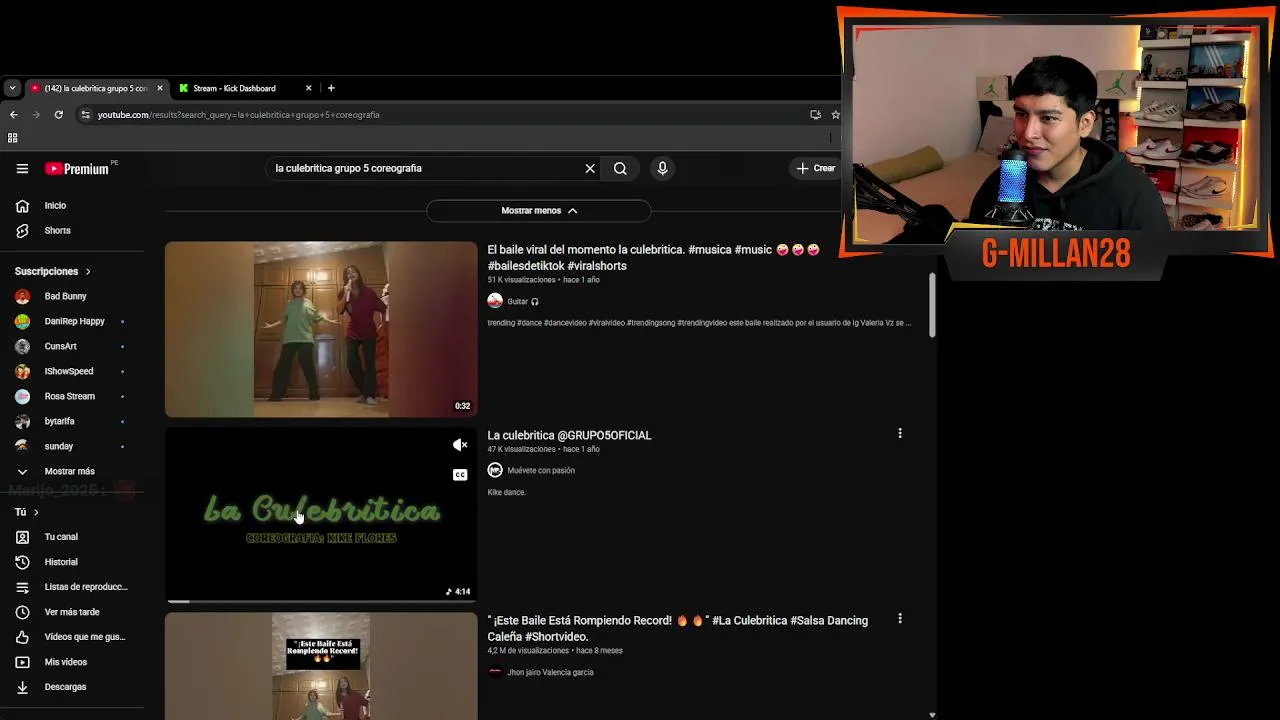This screenshot has height=720, width=1280.
Task: Reload the current page
Action: click(x=58, y=114)
